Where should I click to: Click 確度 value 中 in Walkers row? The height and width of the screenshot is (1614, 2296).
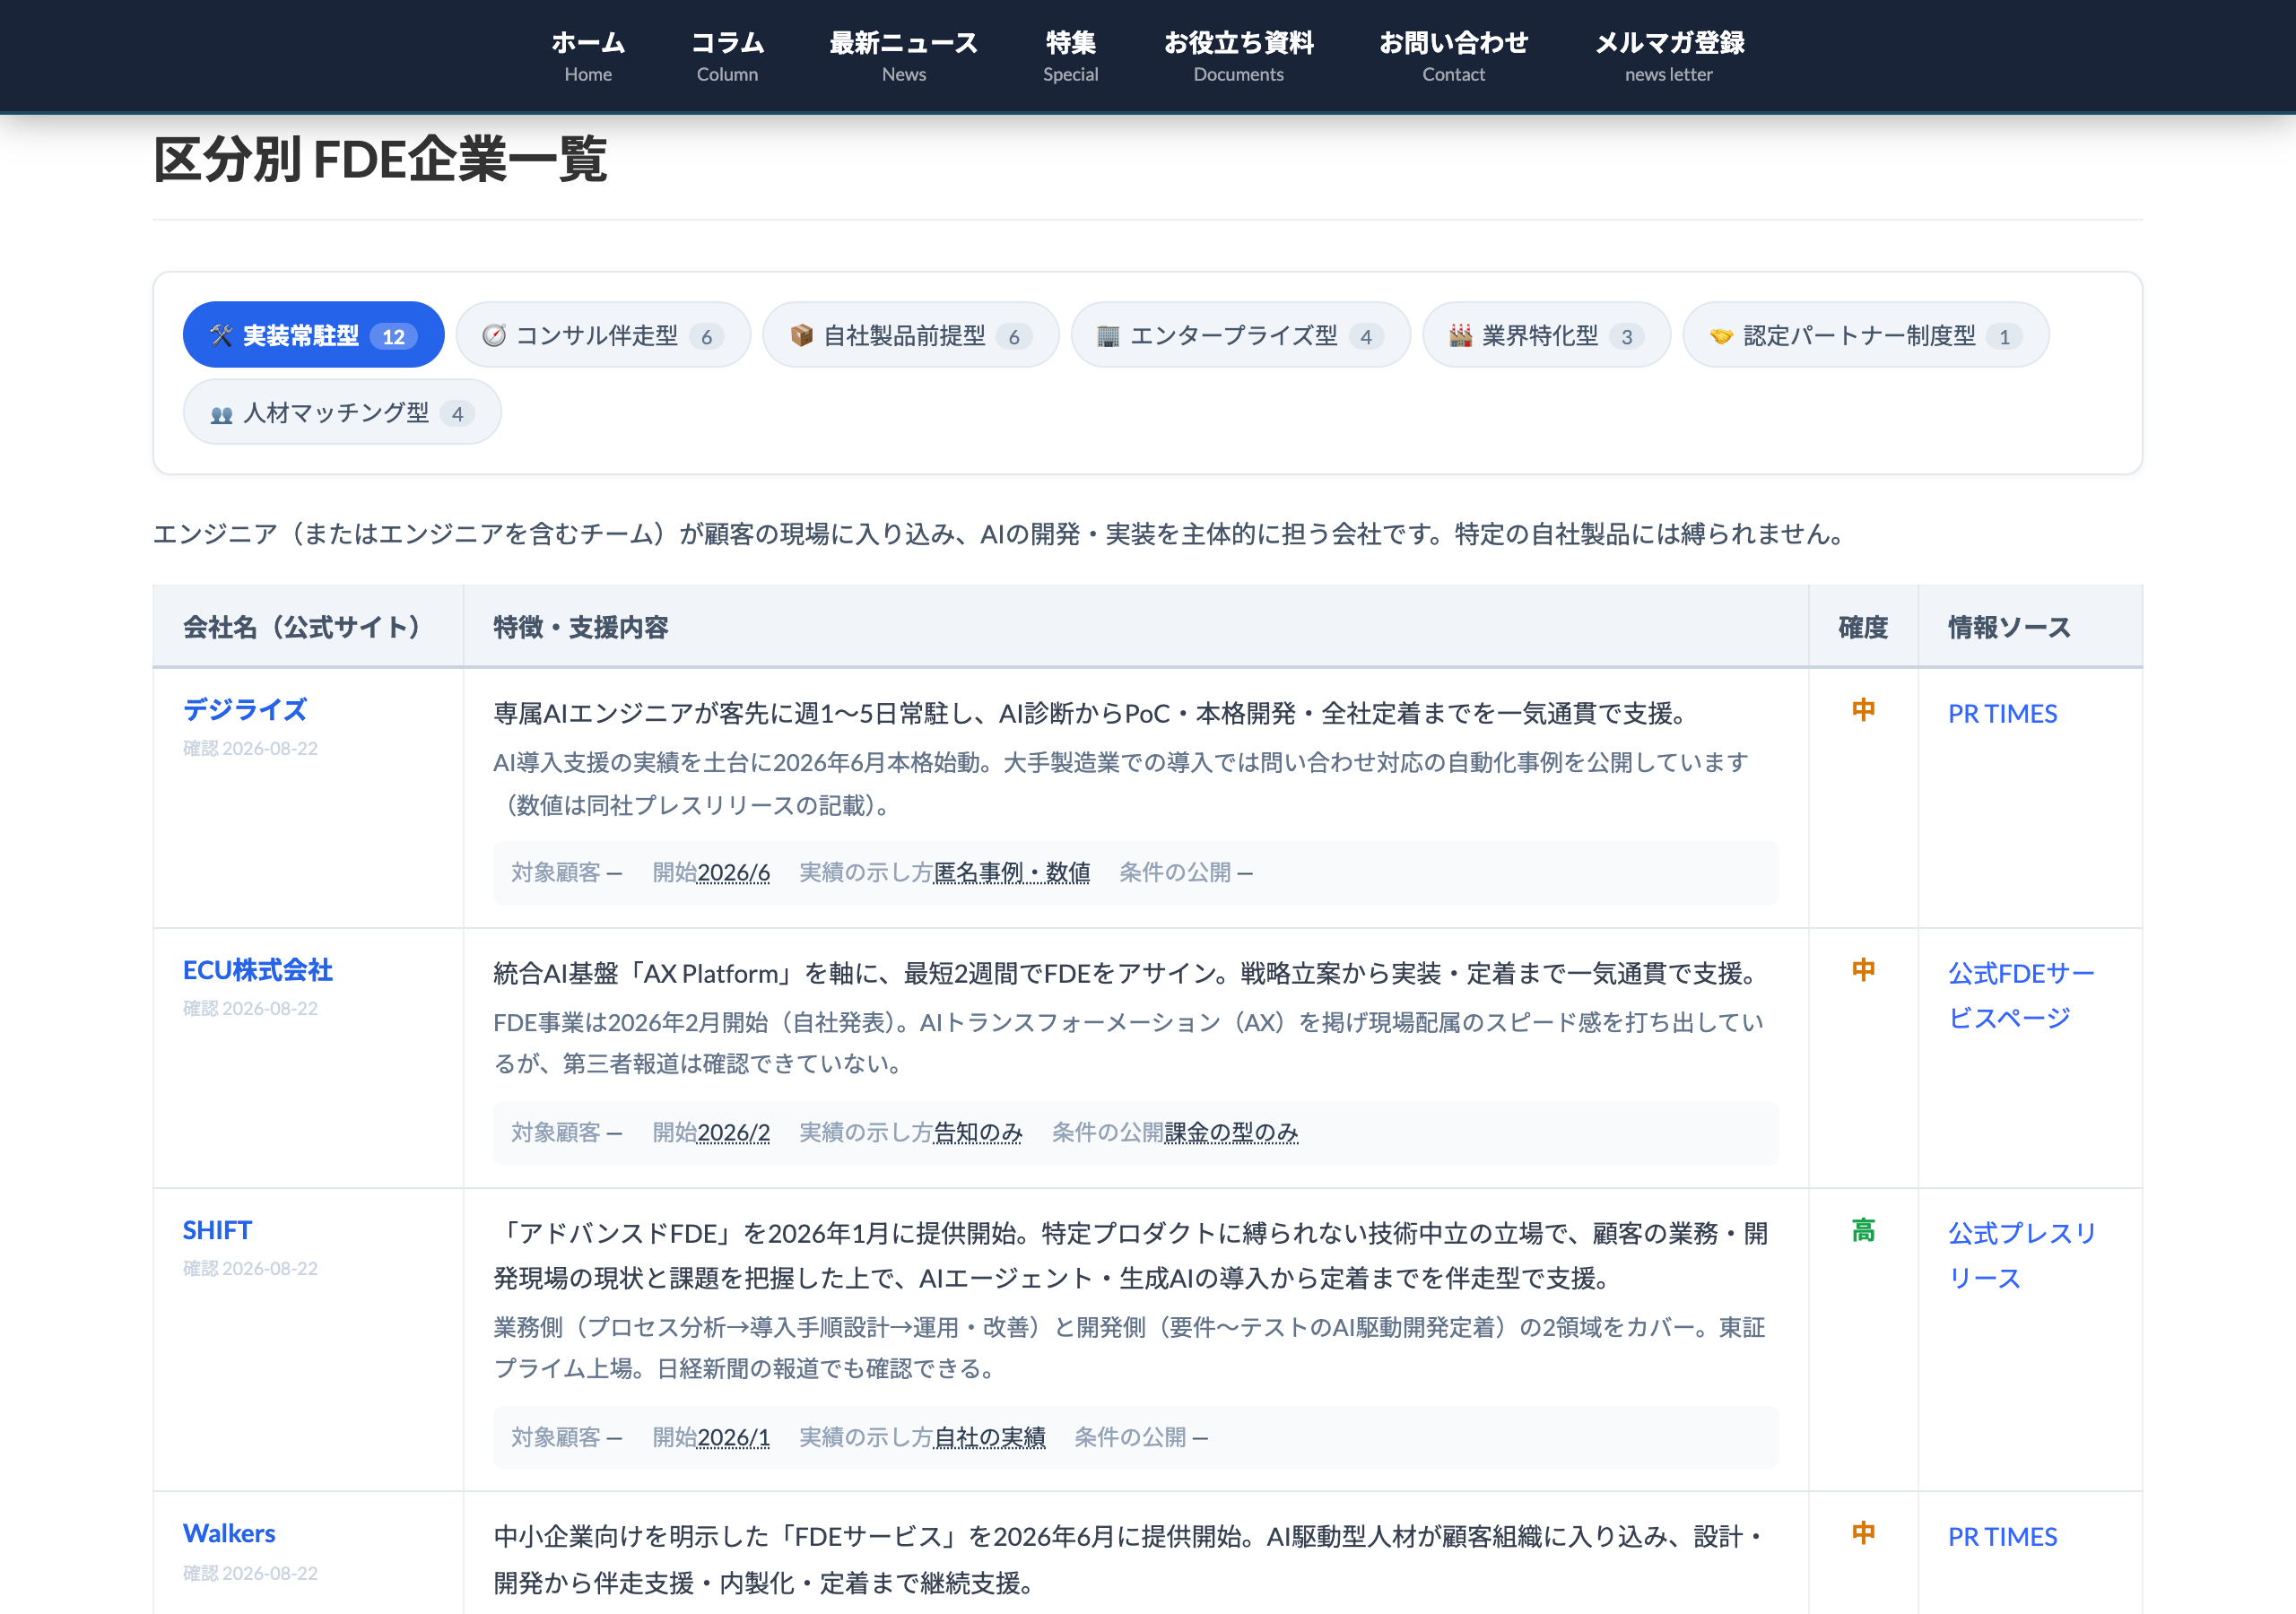1863,1533
